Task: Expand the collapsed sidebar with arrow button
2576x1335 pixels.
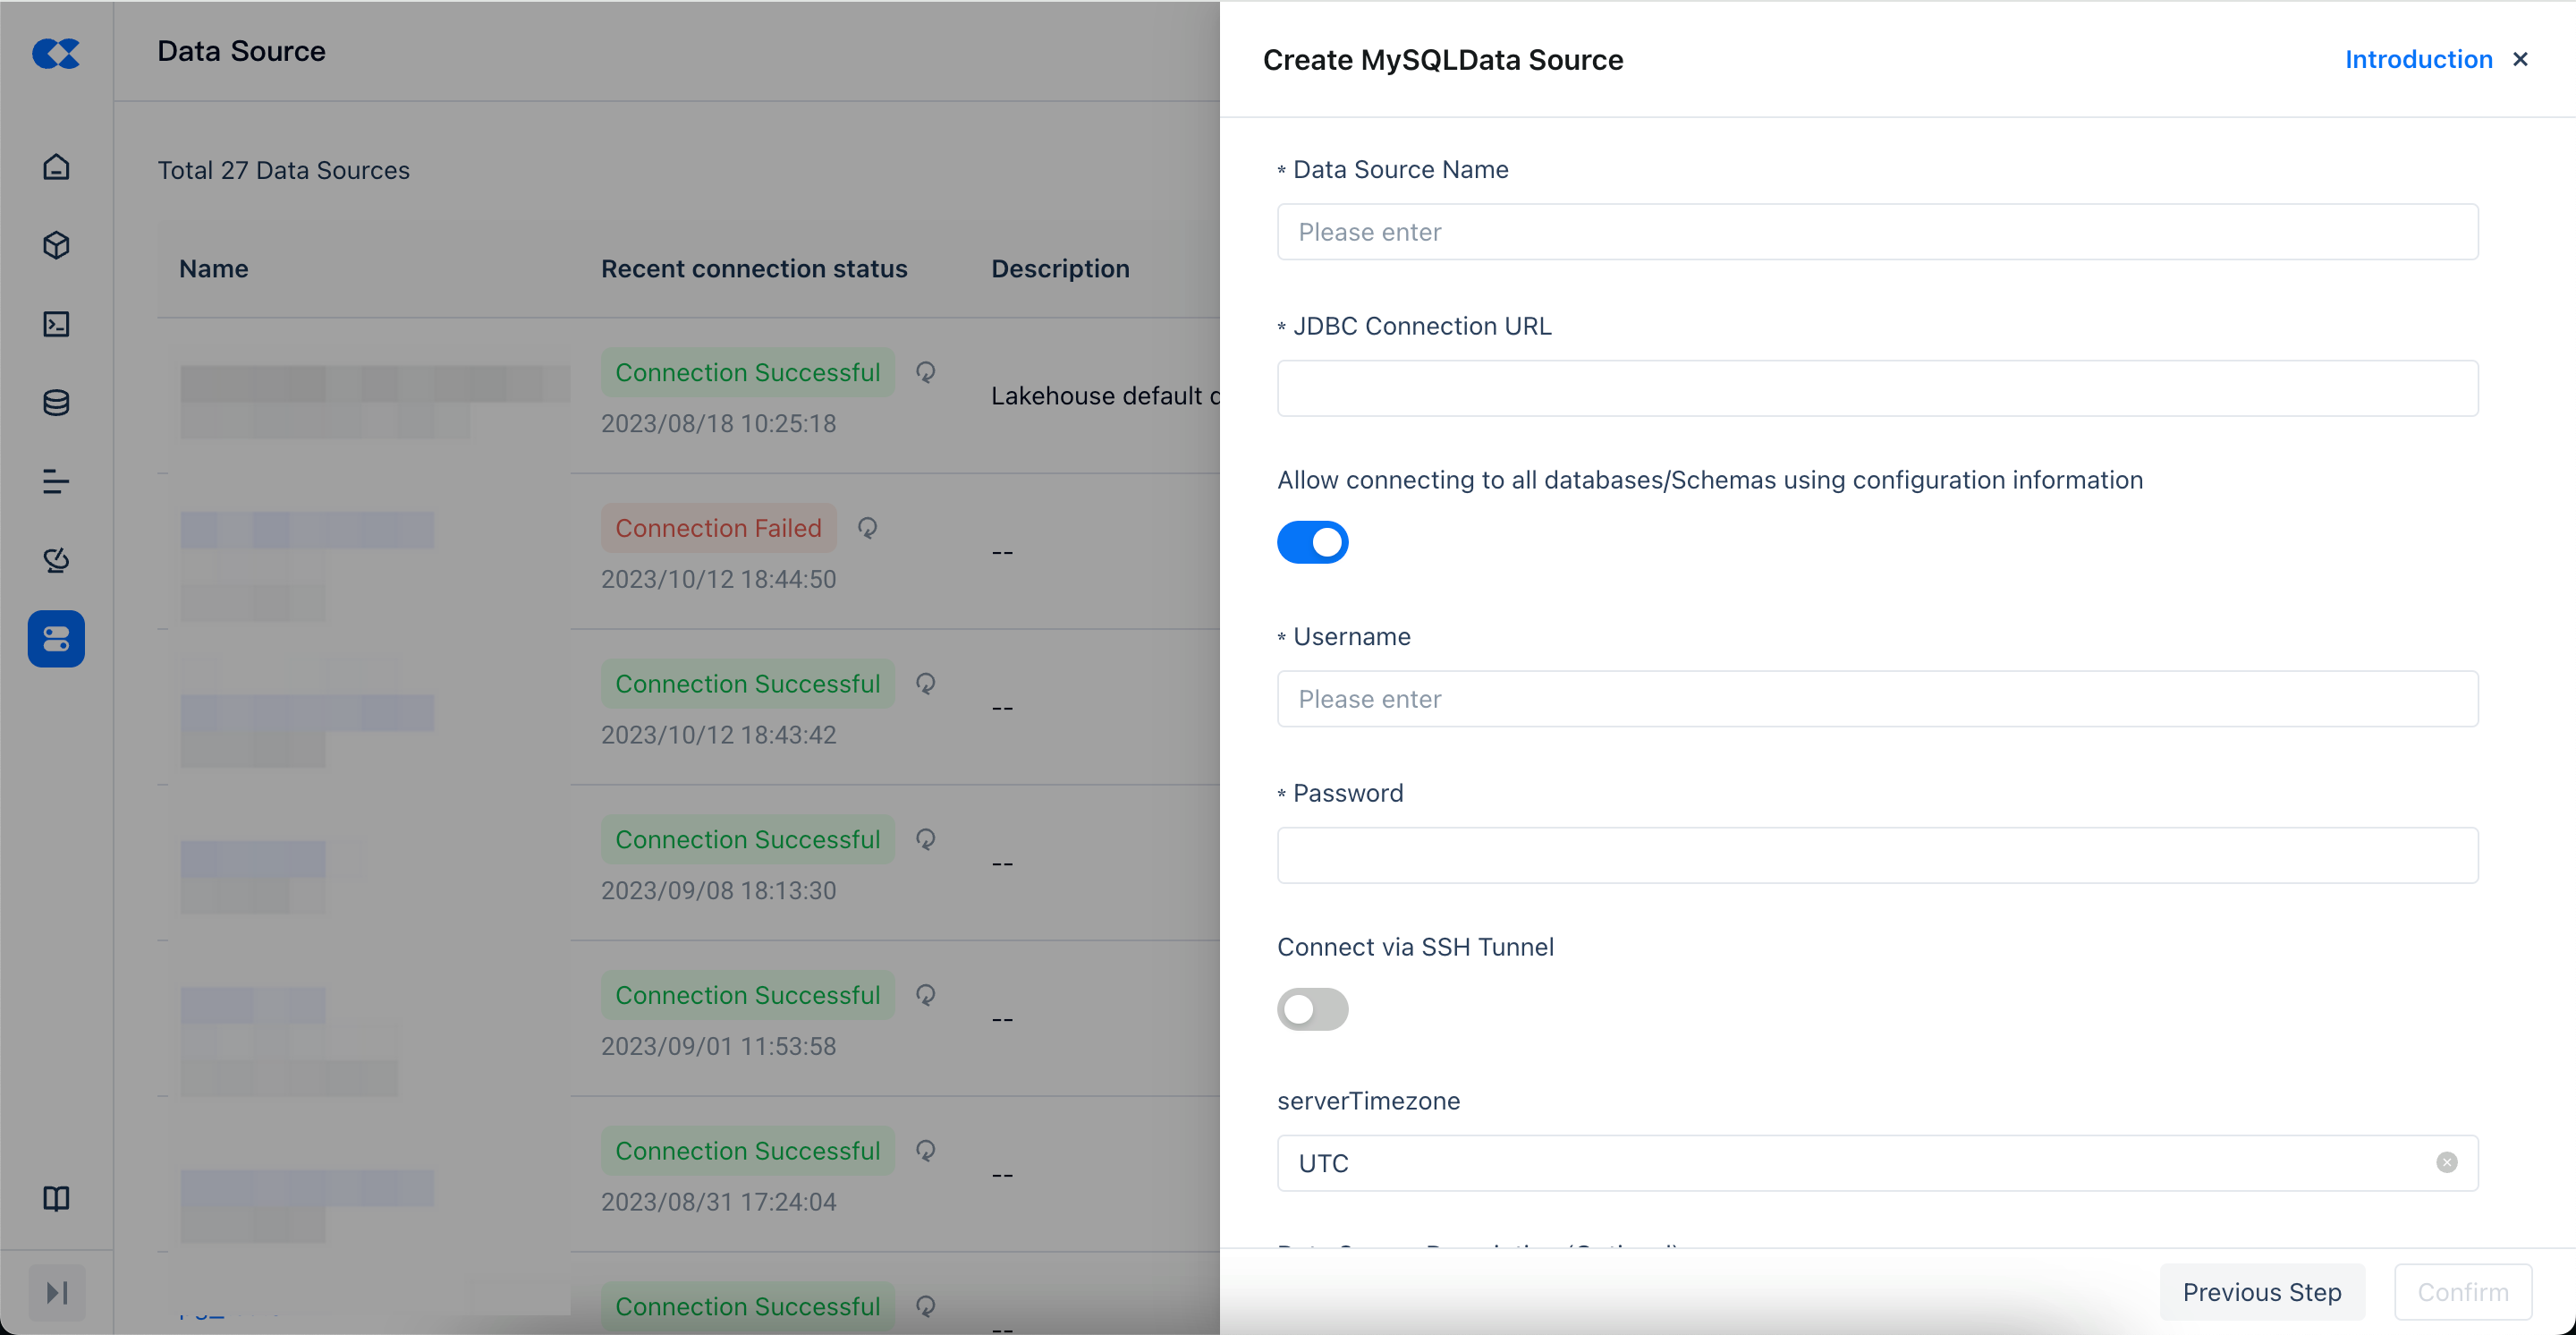Action: [x=56, y=1292]
